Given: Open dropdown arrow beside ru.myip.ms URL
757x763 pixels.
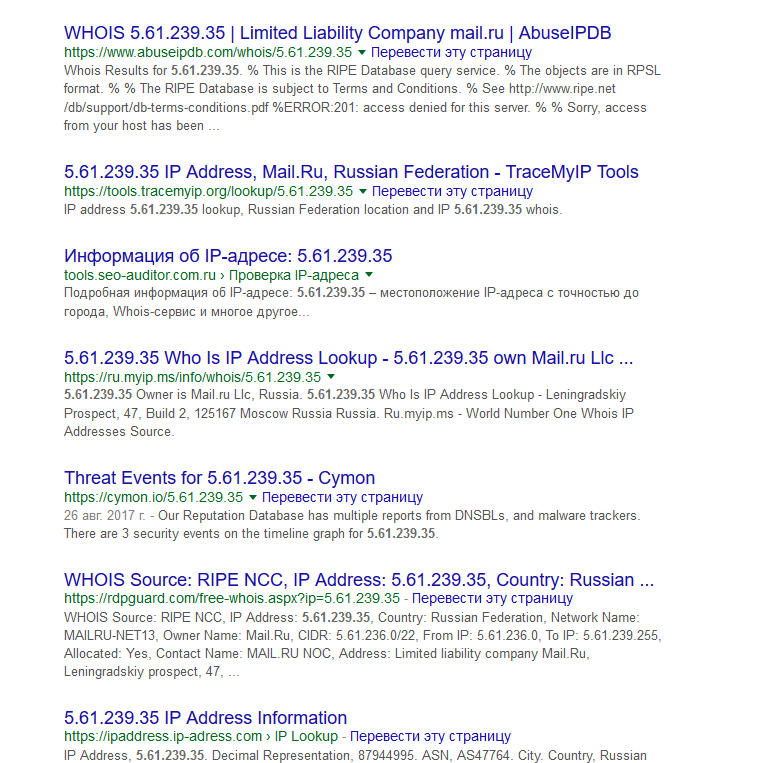Looking at the screenshot, I should [x=331, y=377].
